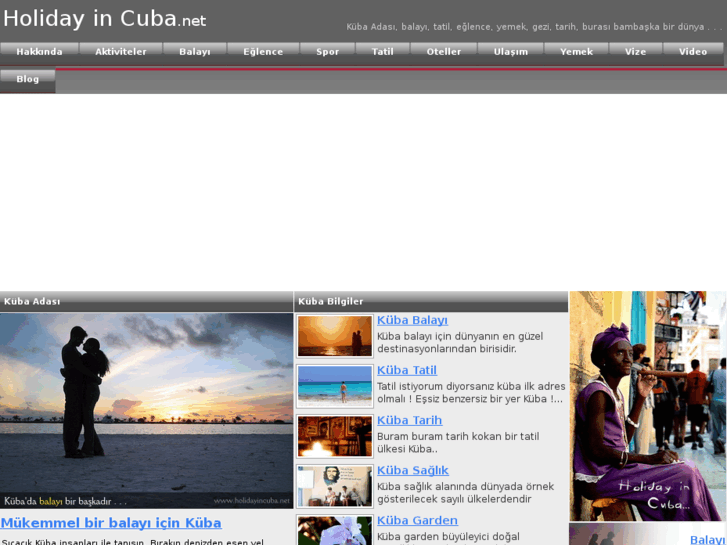
Task: Open the Video page
Action: pos(693,51)
